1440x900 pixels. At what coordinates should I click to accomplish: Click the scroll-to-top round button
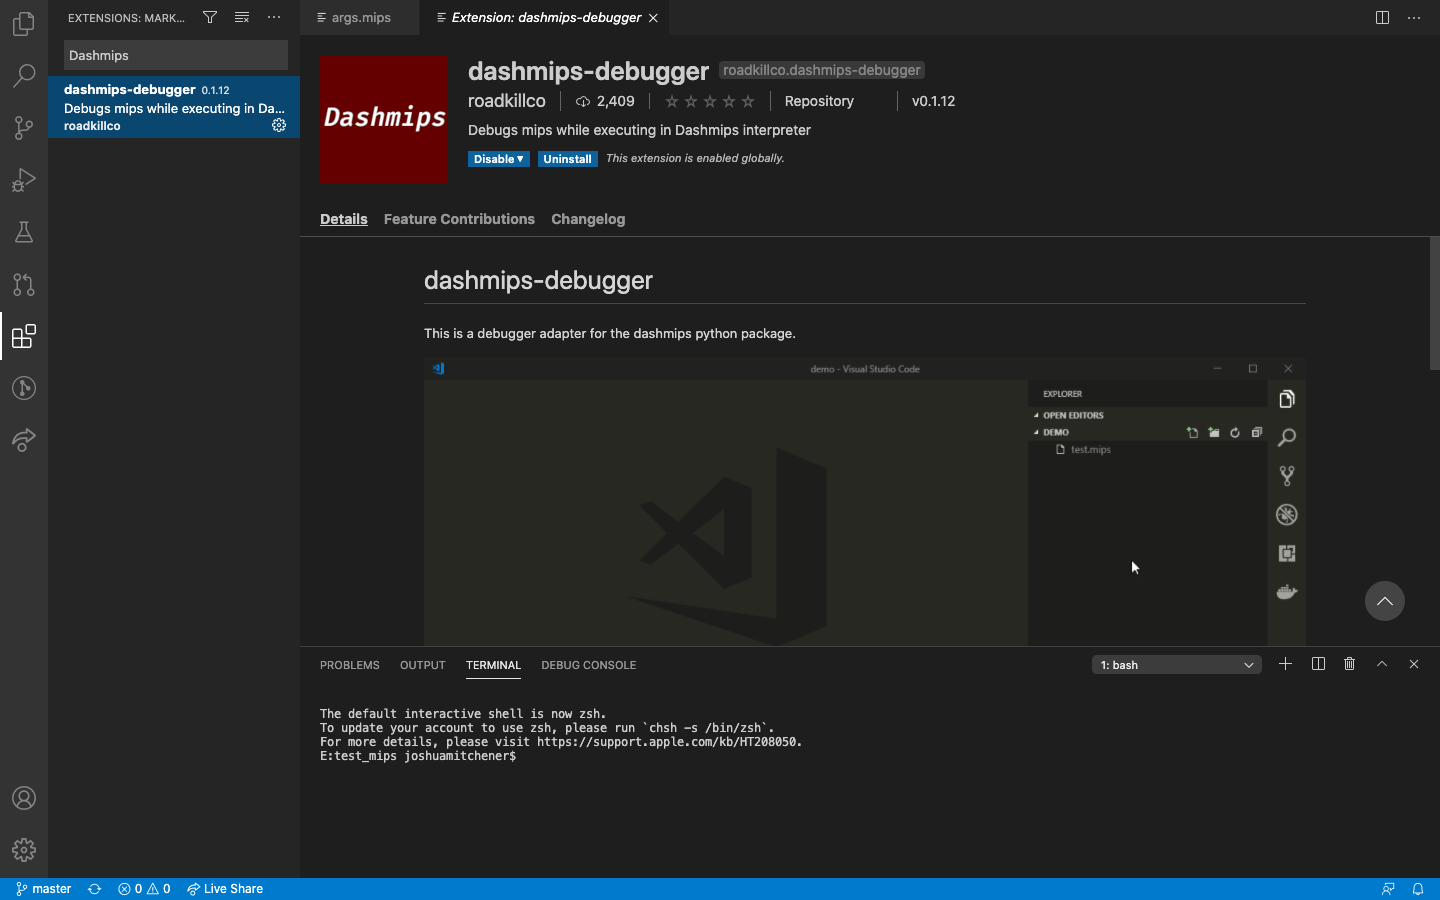coord(1385,601)
